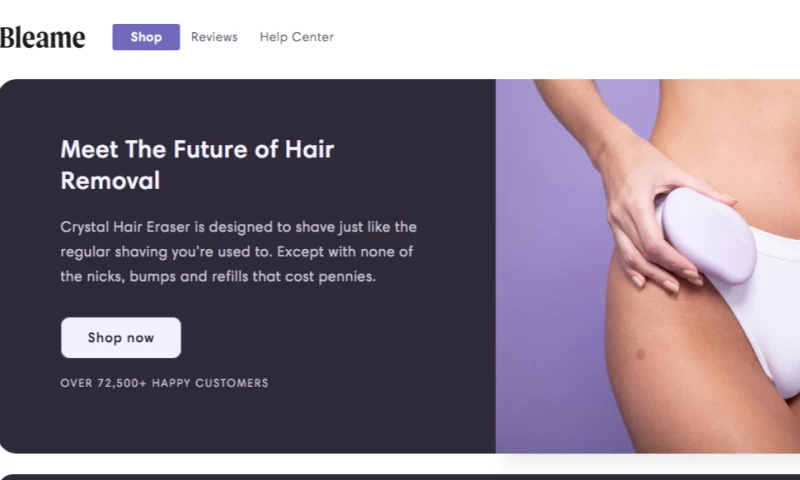This screenshot has height=480, width=800.
Task: Click 'Crystal Hair Eraser' in the description
Action: (125, 227)
